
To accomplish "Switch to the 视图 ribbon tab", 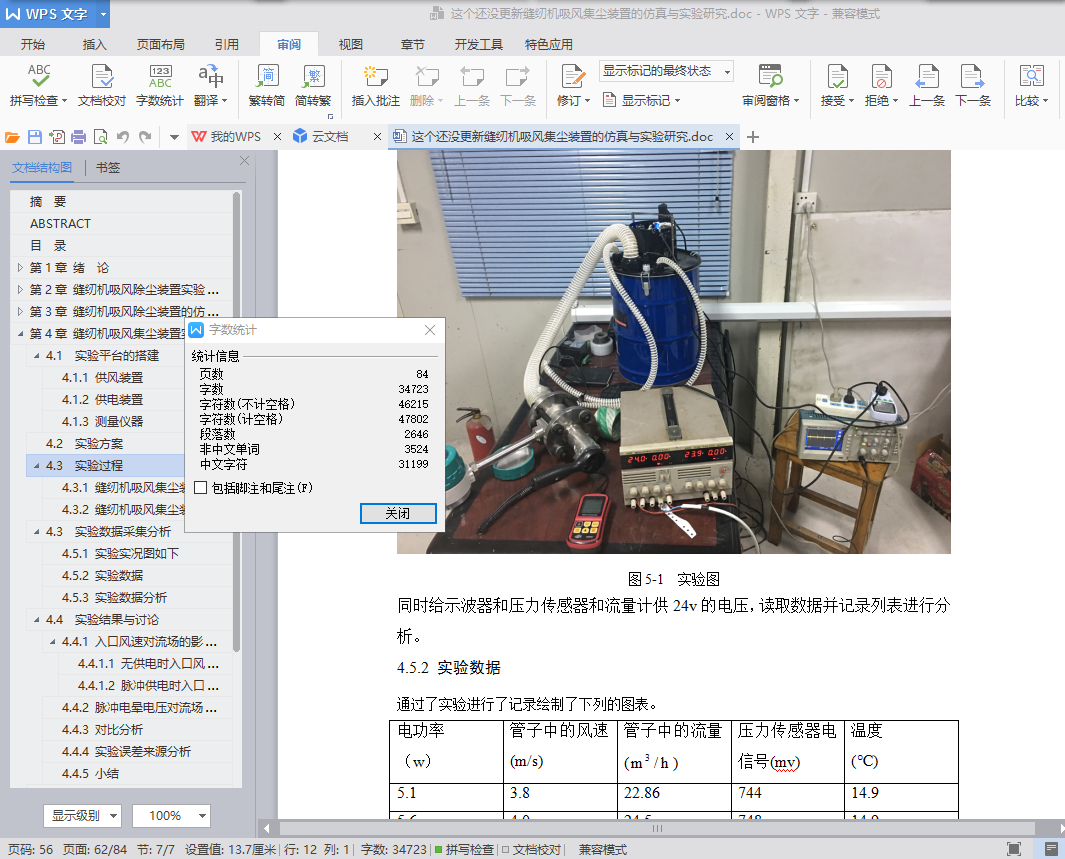I will (x=350, y=44).
